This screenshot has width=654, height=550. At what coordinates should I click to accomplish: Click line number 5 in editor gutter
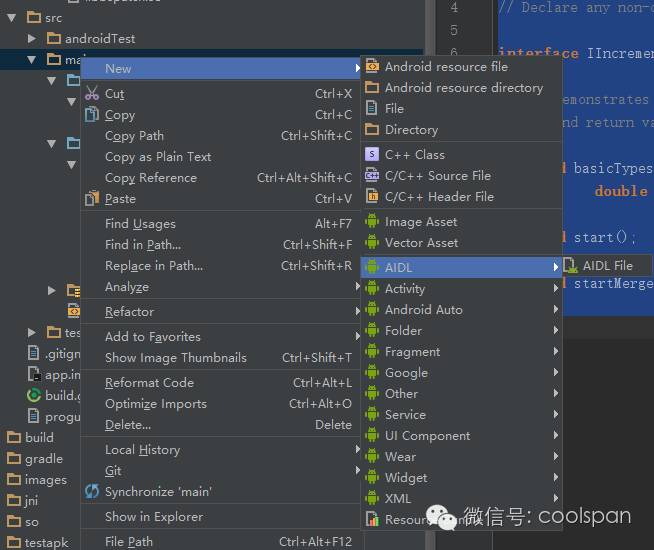454,30
